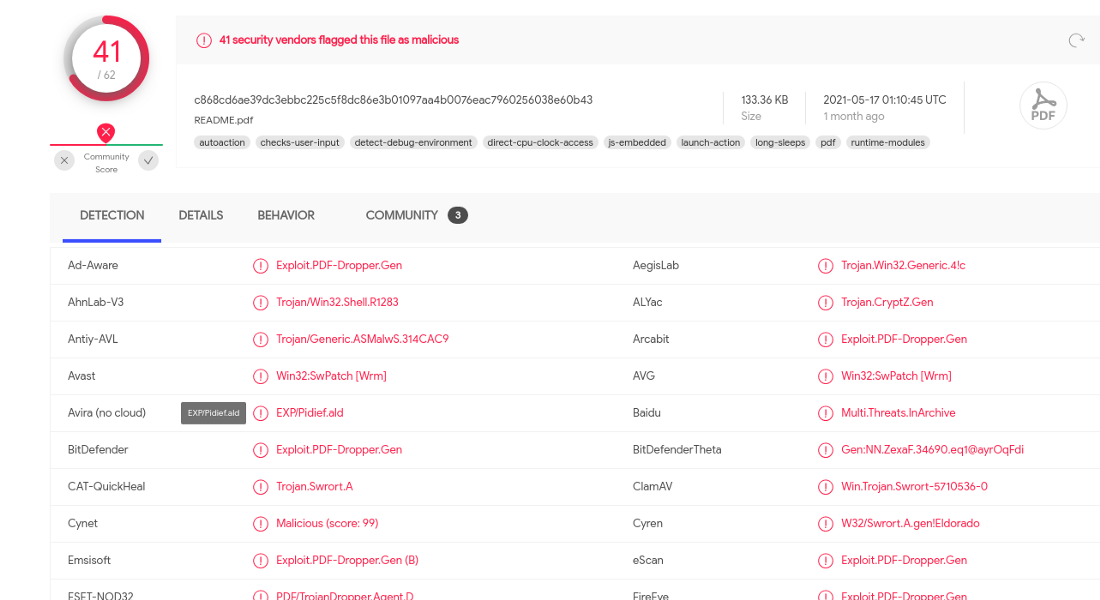Click the alert icon in the Ad-Aware row
1100x600 pixels.
(260, 266)
